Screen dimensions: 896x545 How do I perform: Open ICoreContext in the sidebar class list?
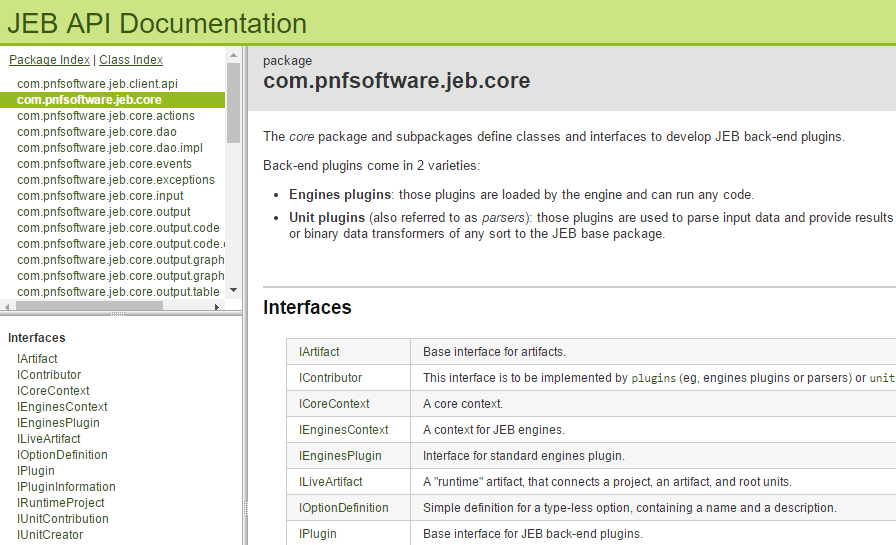pos(53,391)
